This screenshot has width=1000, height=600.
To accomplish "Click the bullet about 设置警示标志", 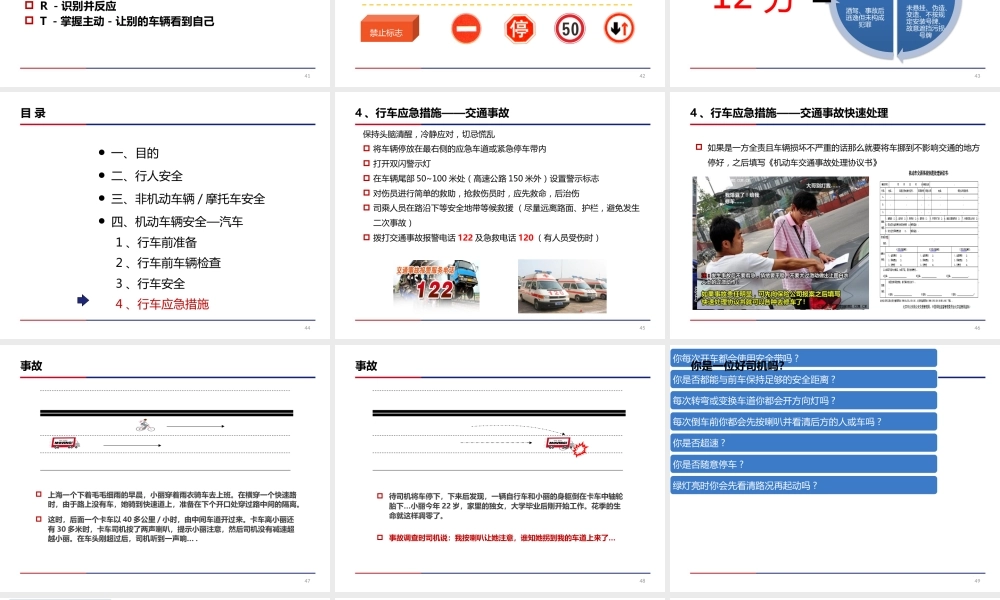I will click(485, 179).
